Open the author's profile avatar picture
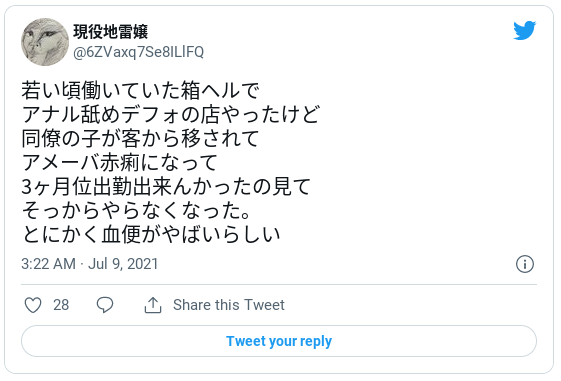 [45, 42]
